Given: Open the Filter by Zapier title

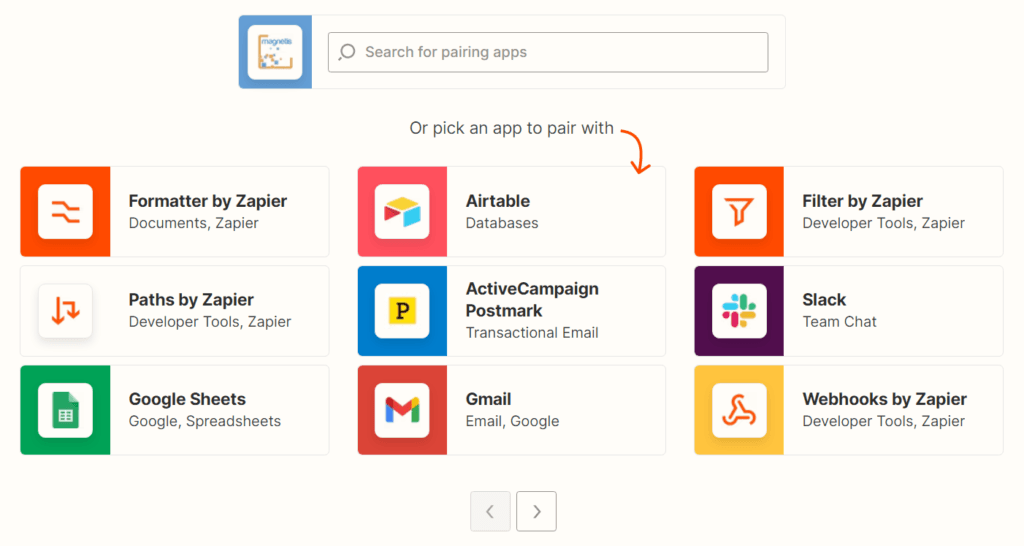Looking at the screenshot, I should (x=863, y=201).
